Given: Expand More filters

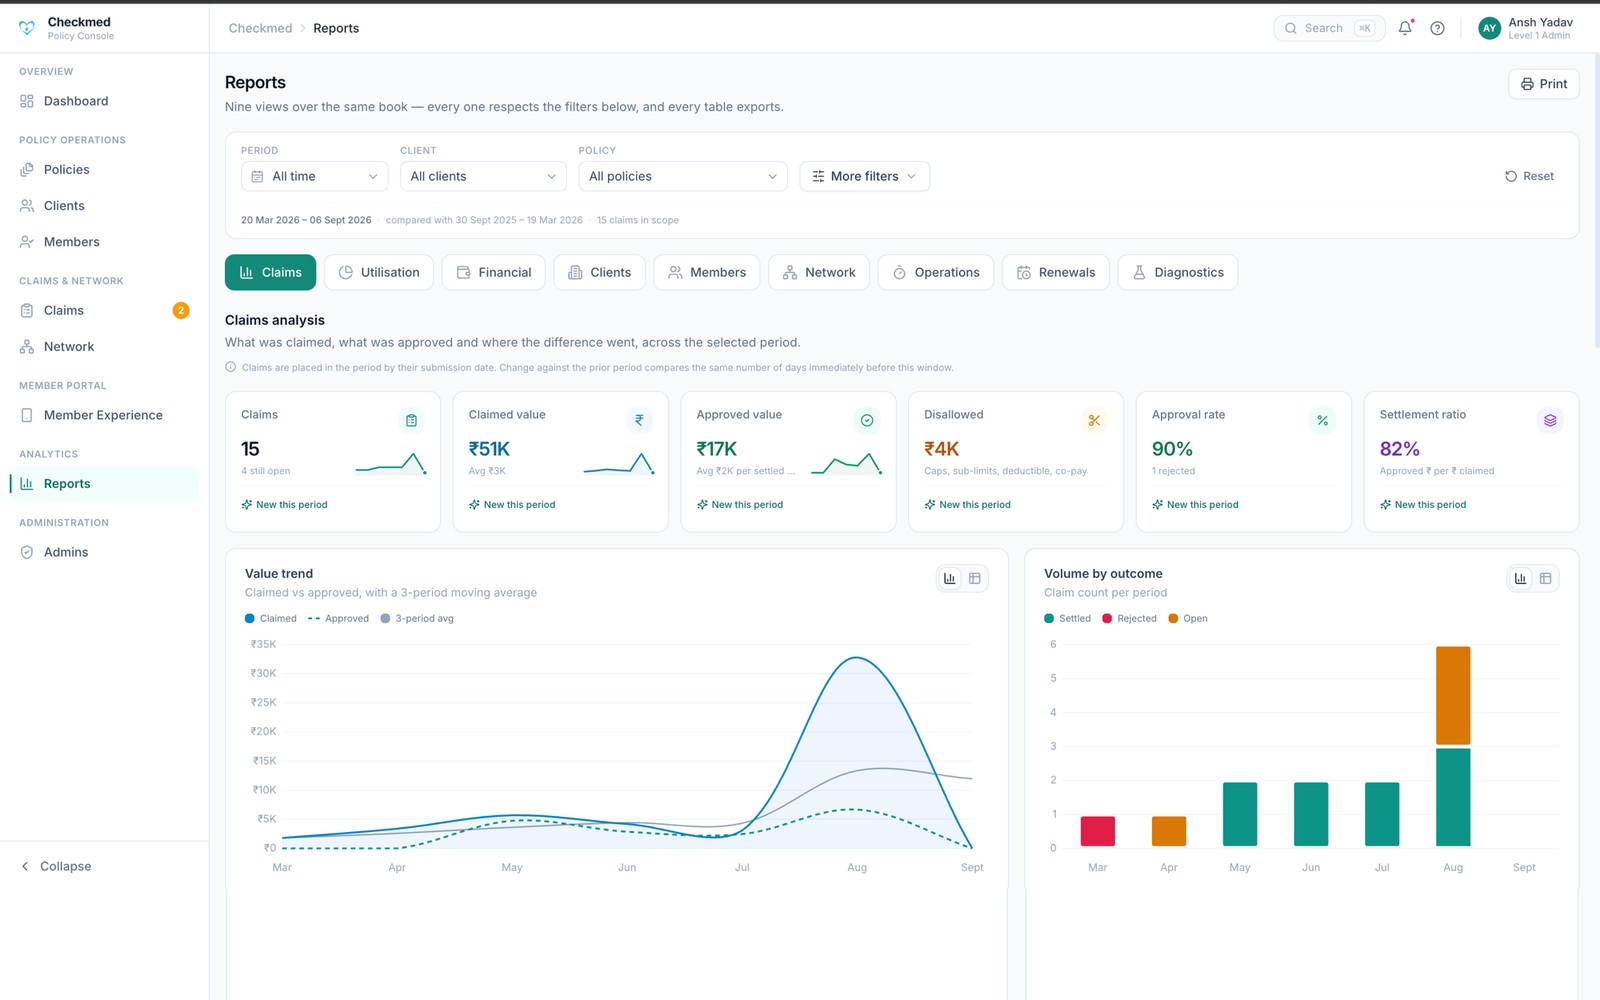Looking at the screenshot, I should [865, 176].
